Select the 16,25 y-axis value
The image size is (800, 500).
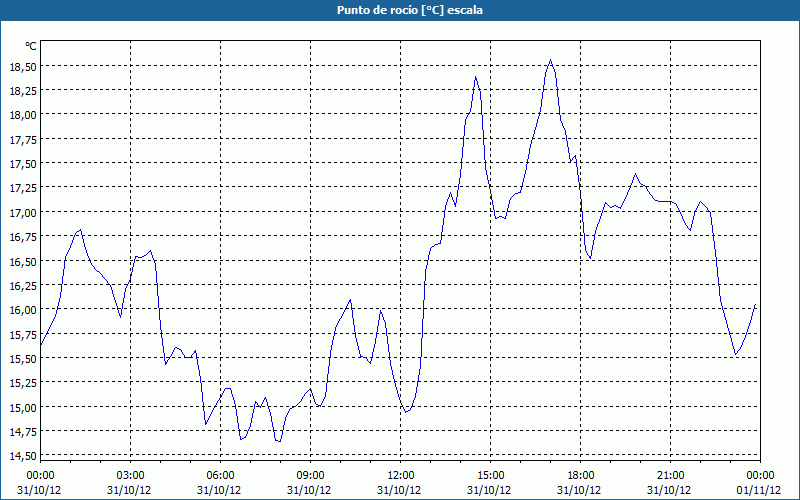coord(23,286)
